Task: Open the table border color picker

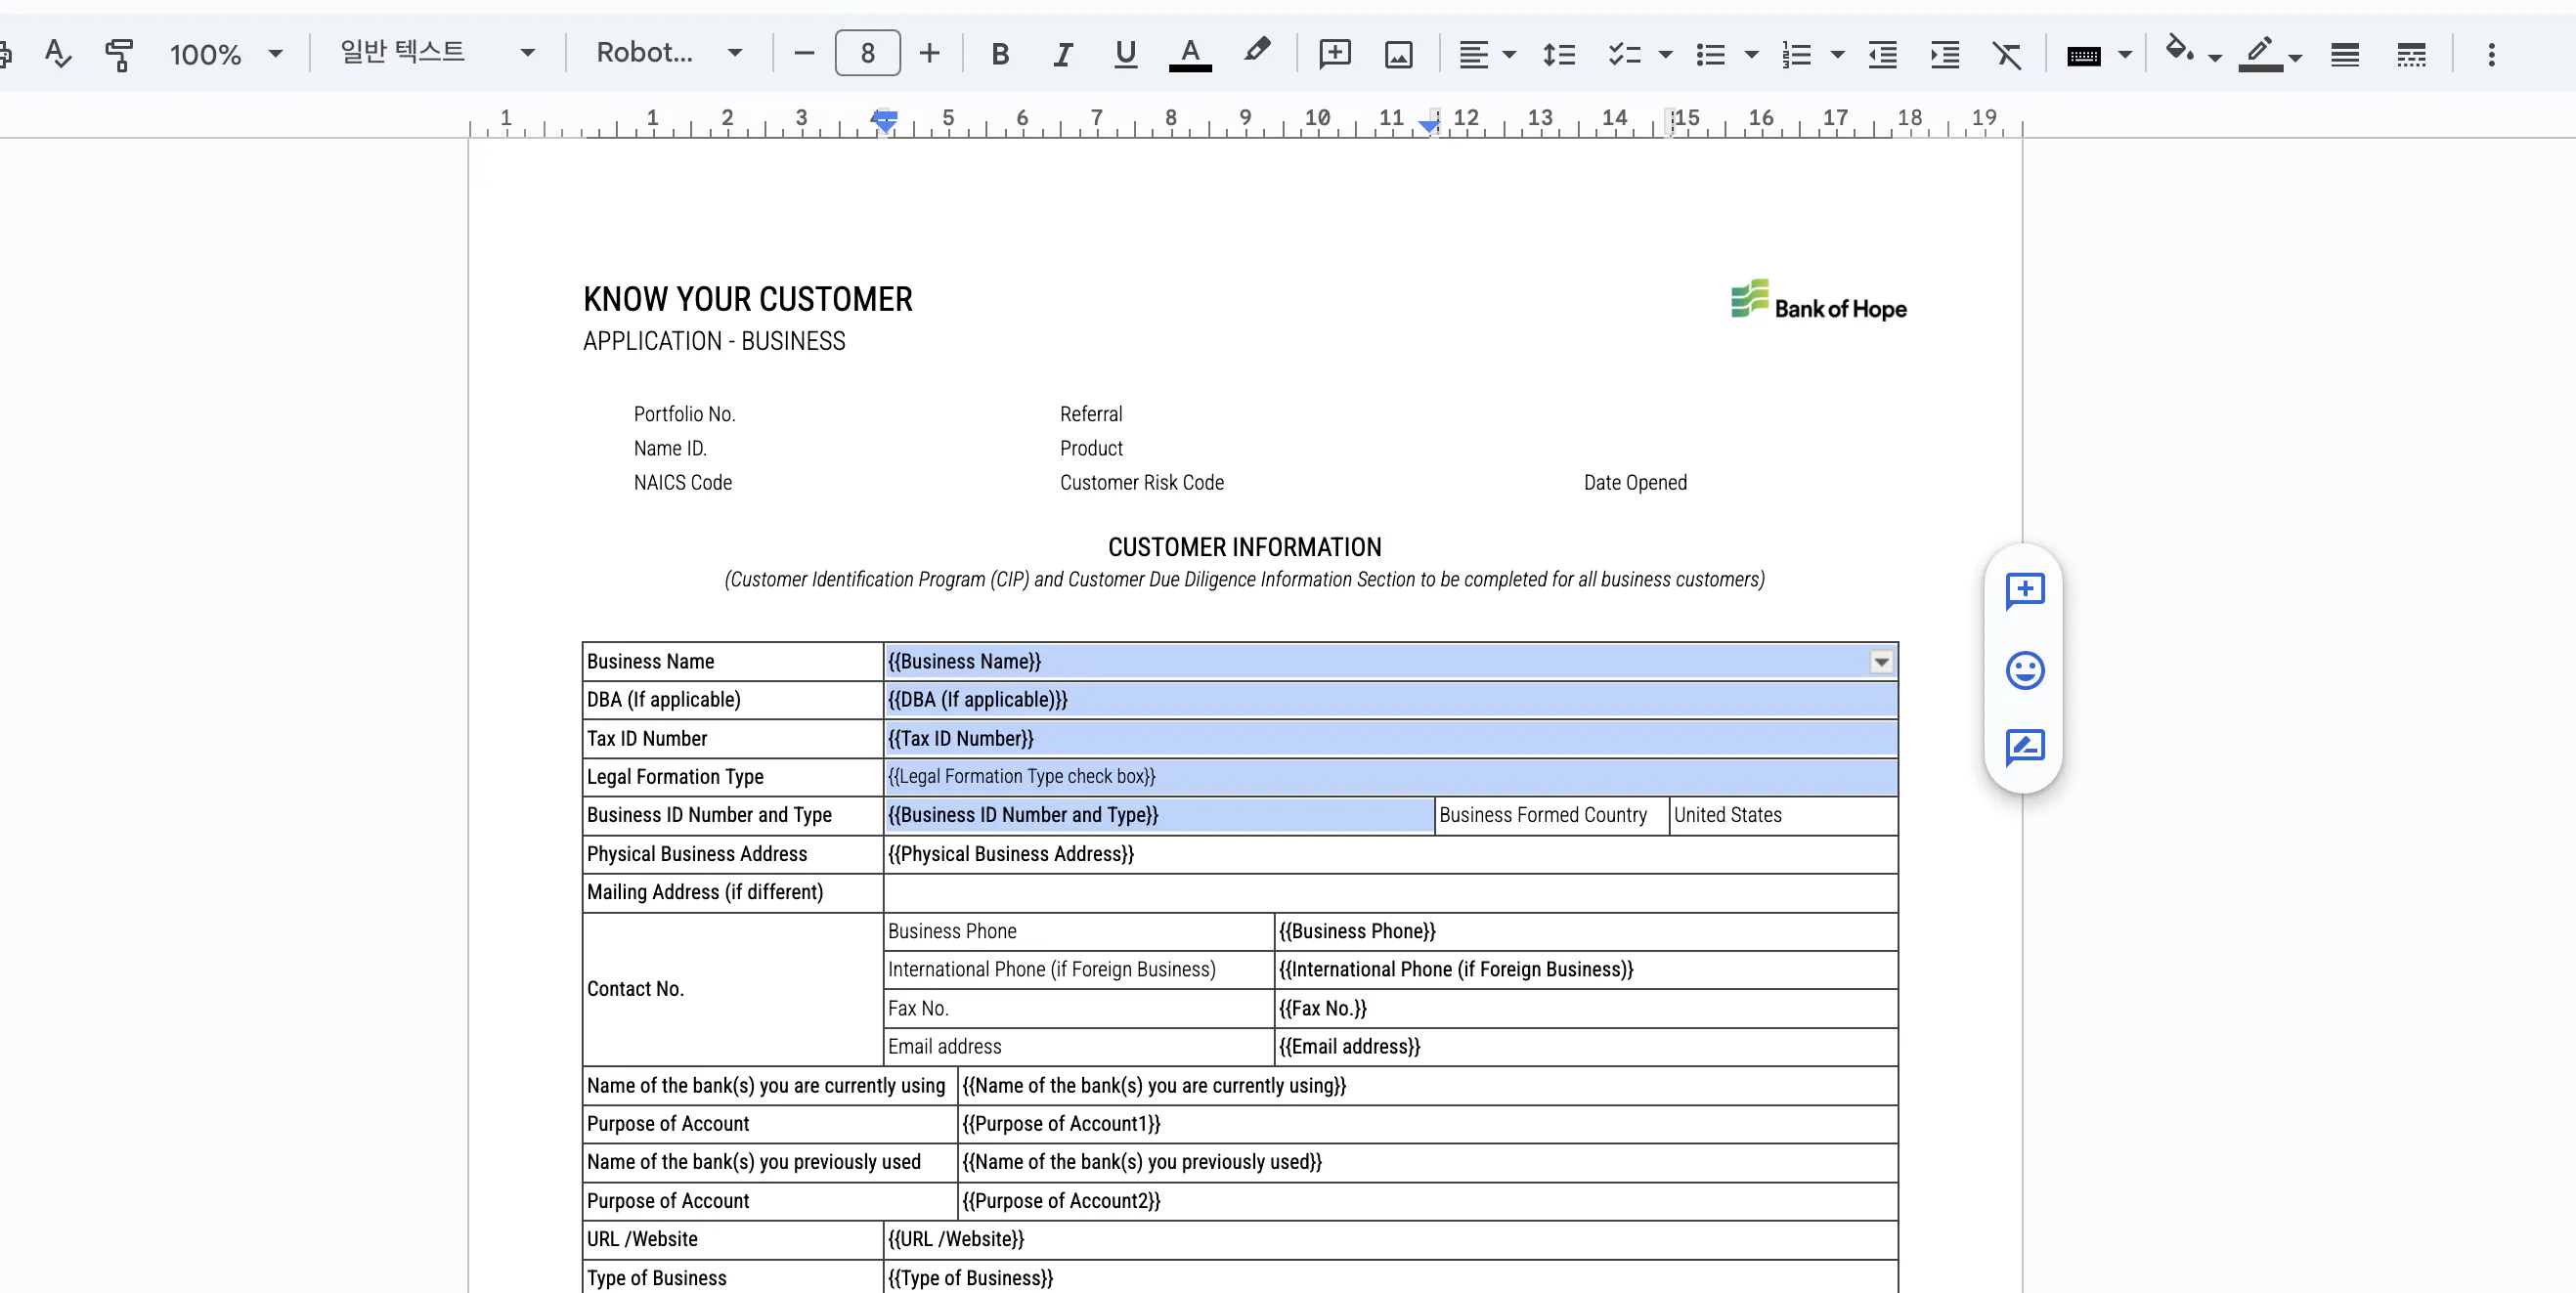Action: tap(2270, 54)
